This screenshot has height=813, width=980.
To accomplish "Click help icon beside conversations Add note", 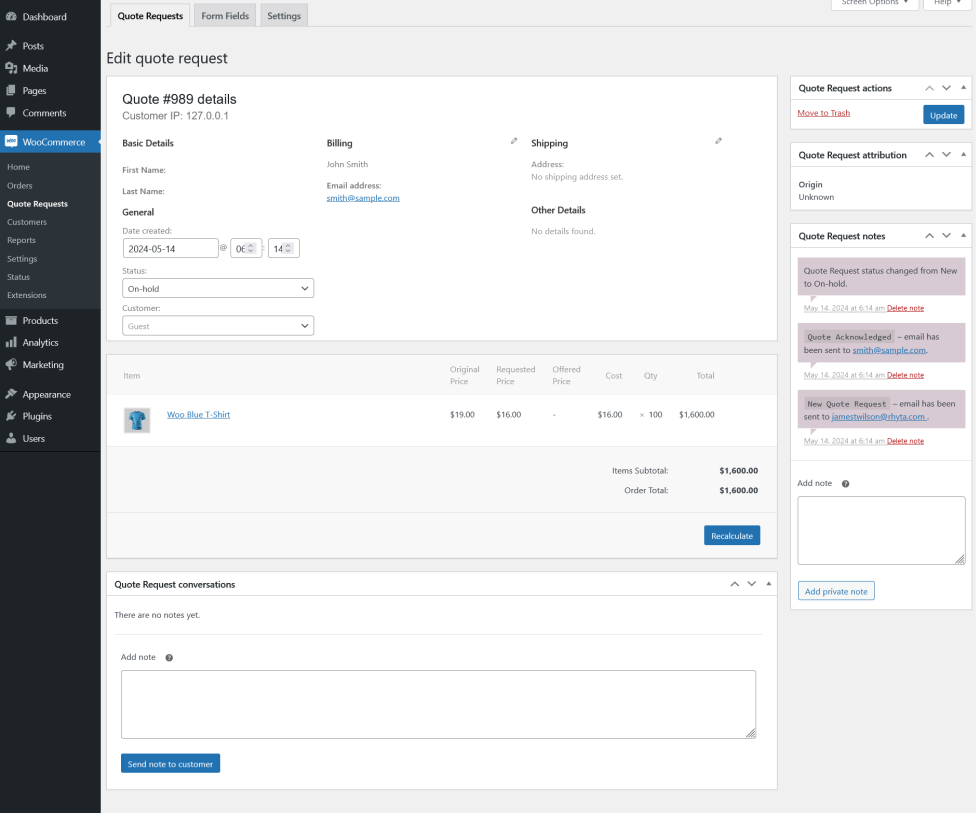I will (x=169, y=657).
